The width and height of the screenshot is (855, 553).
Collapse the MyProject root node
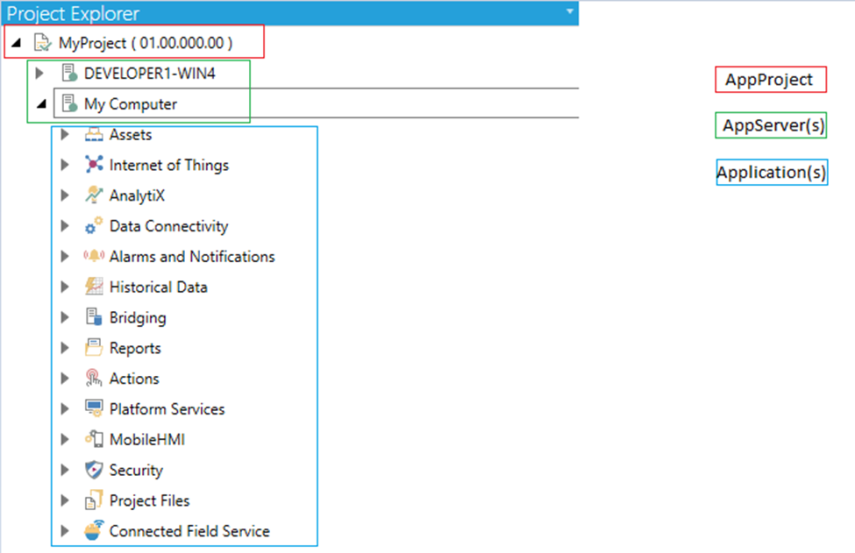tap(16, 43)
